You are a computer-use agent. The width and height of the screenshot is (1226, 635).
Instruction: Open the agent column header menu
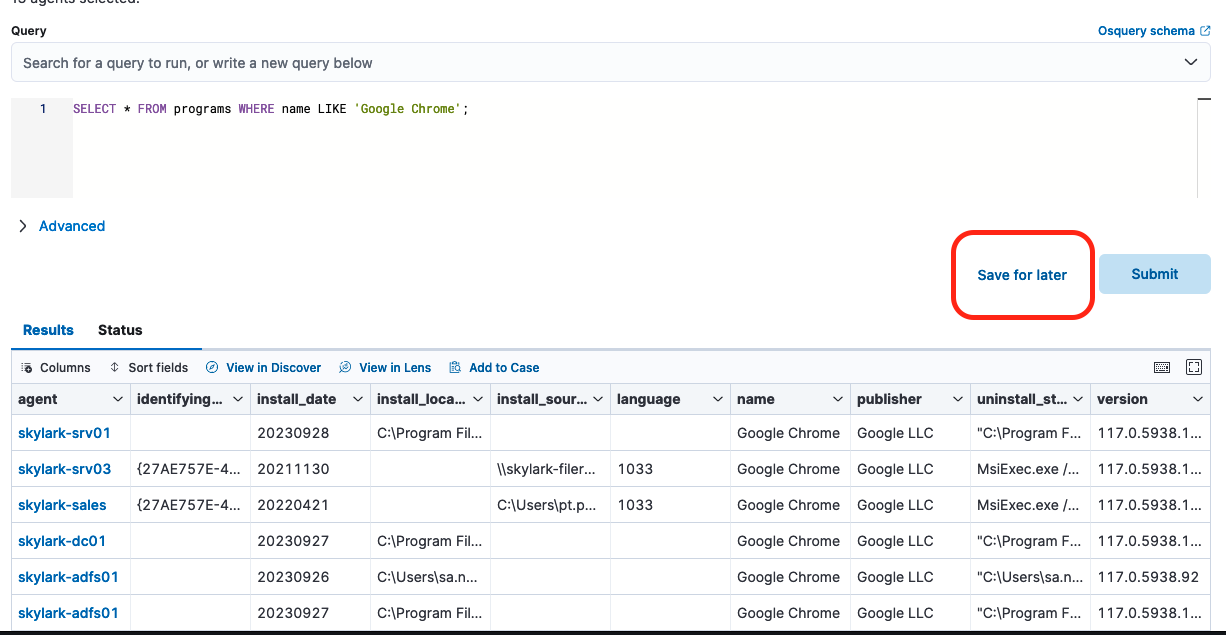click(x=118, y=399)
